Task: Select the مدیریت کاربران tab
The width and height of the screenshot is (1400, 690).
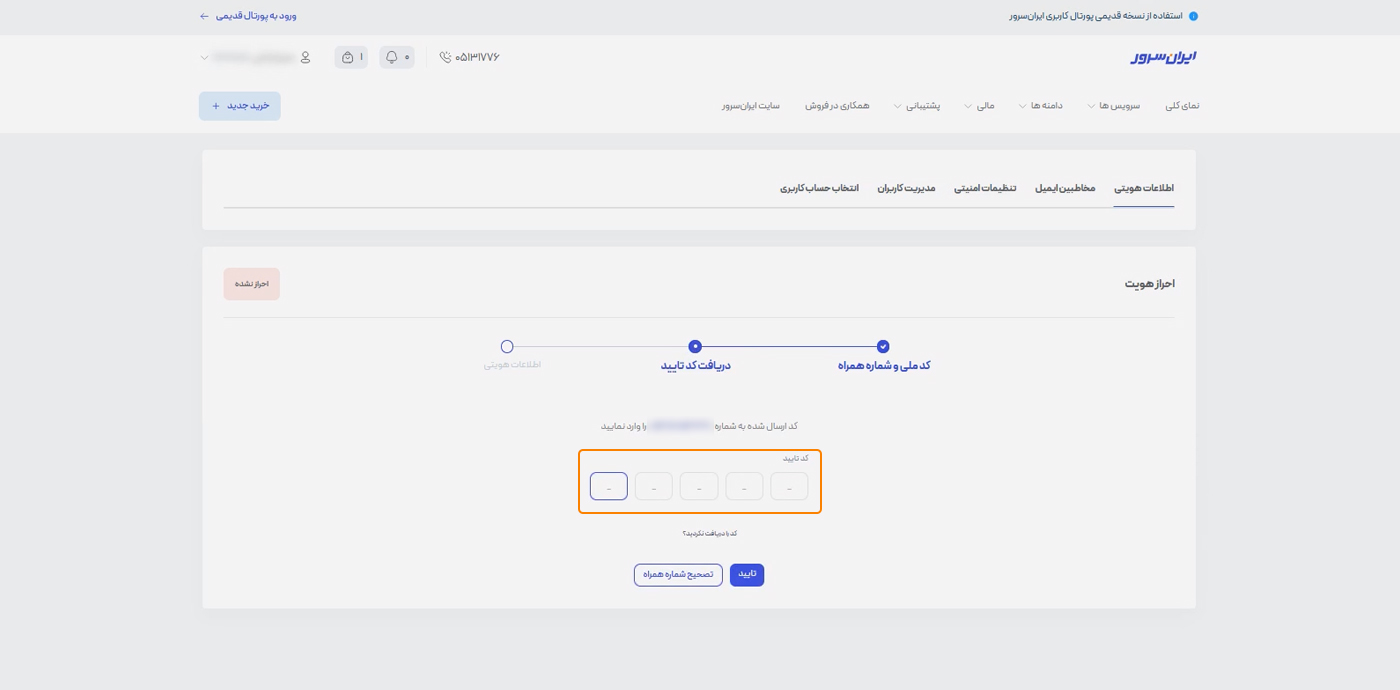Action: pos(905,187)
